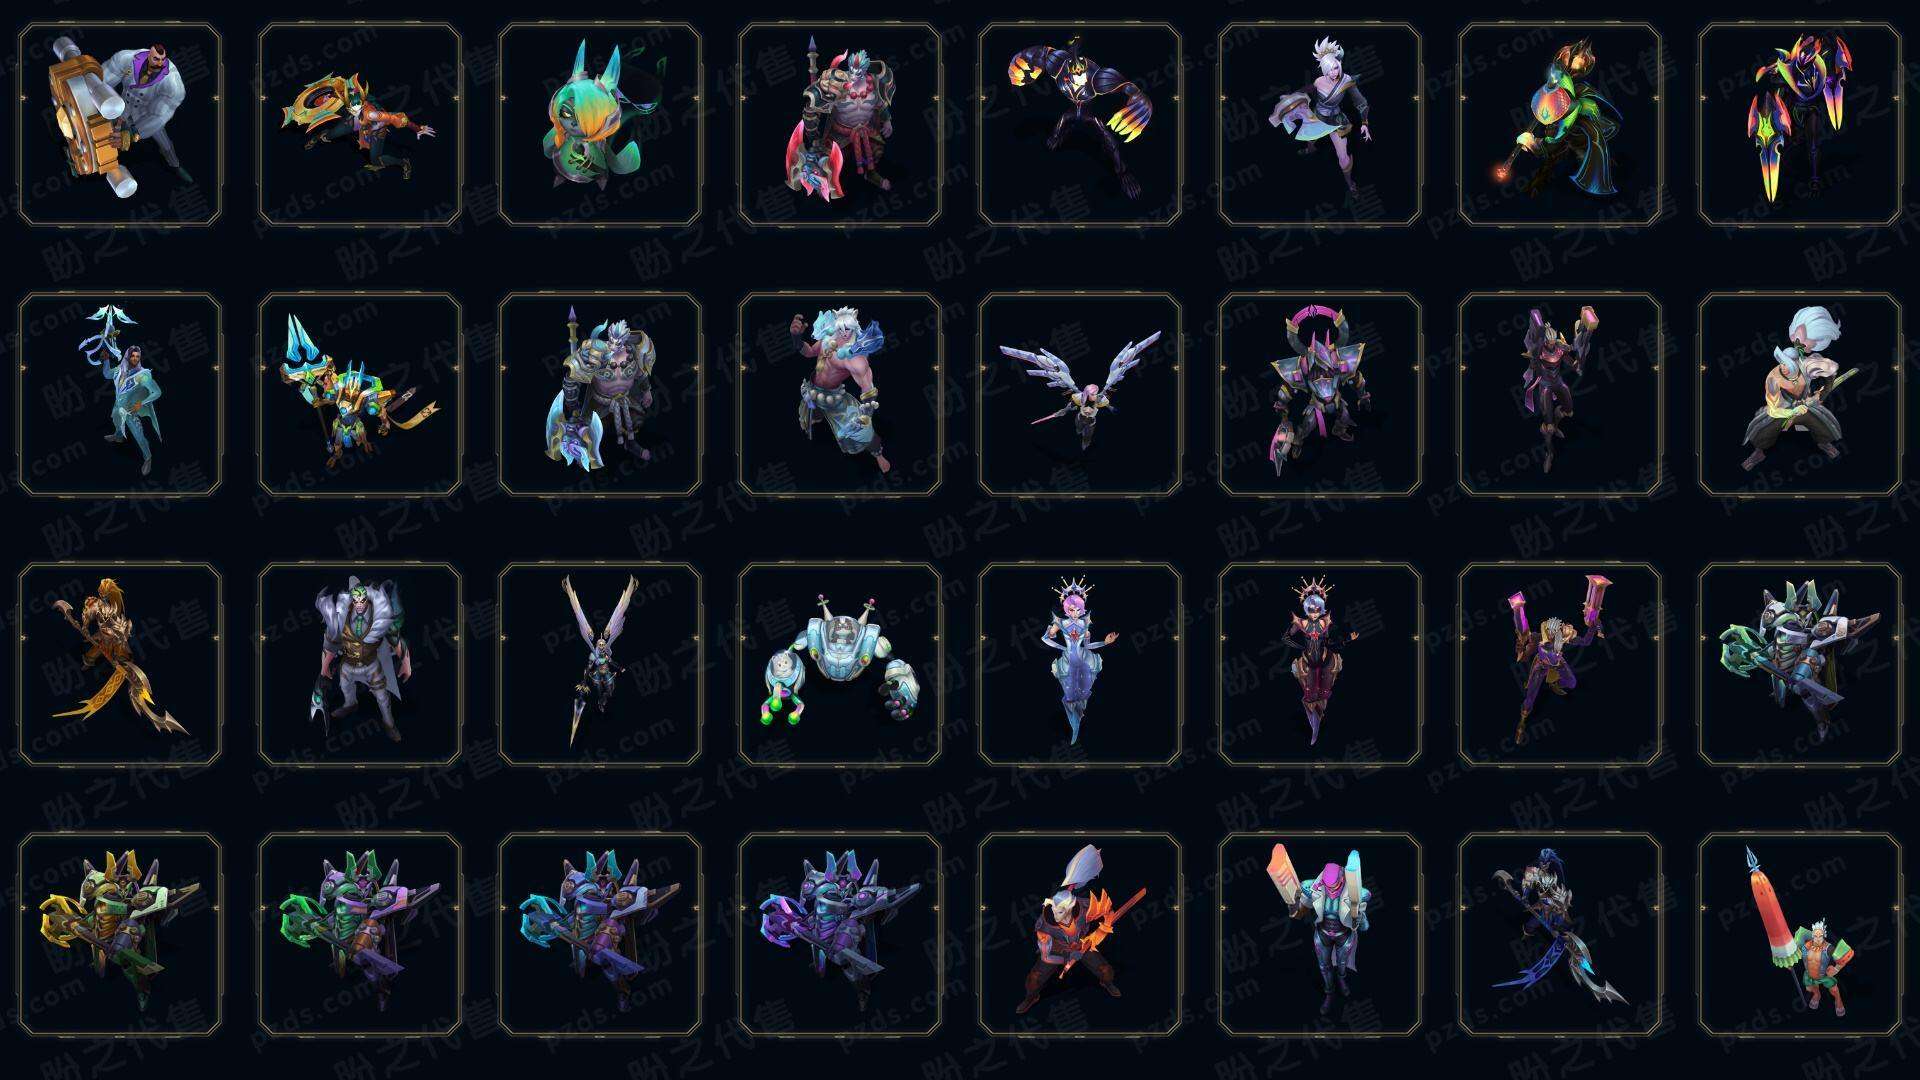The width and height of the screenshot is (1920, 1080).
Task: Open the green-orange fox mask creature skin
Action: coord(600,125)
